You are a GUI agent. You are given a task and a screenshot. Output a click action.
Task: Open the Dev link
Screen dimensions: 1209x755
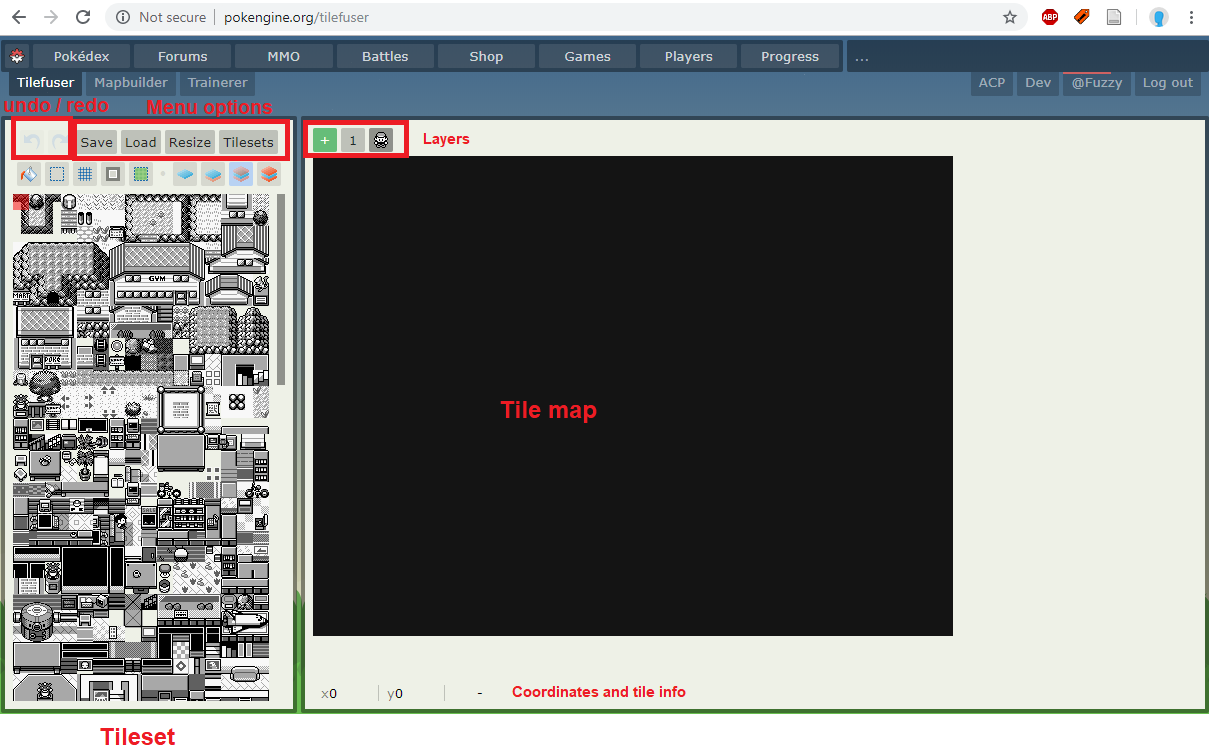point(1038,83)
